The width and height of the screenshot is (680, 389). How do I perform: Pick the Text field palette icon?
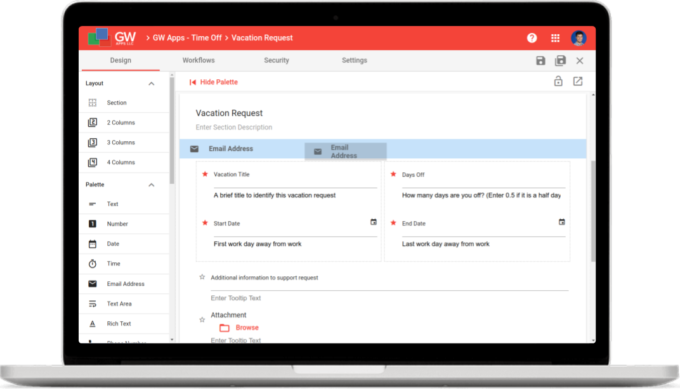click(92, 204)
